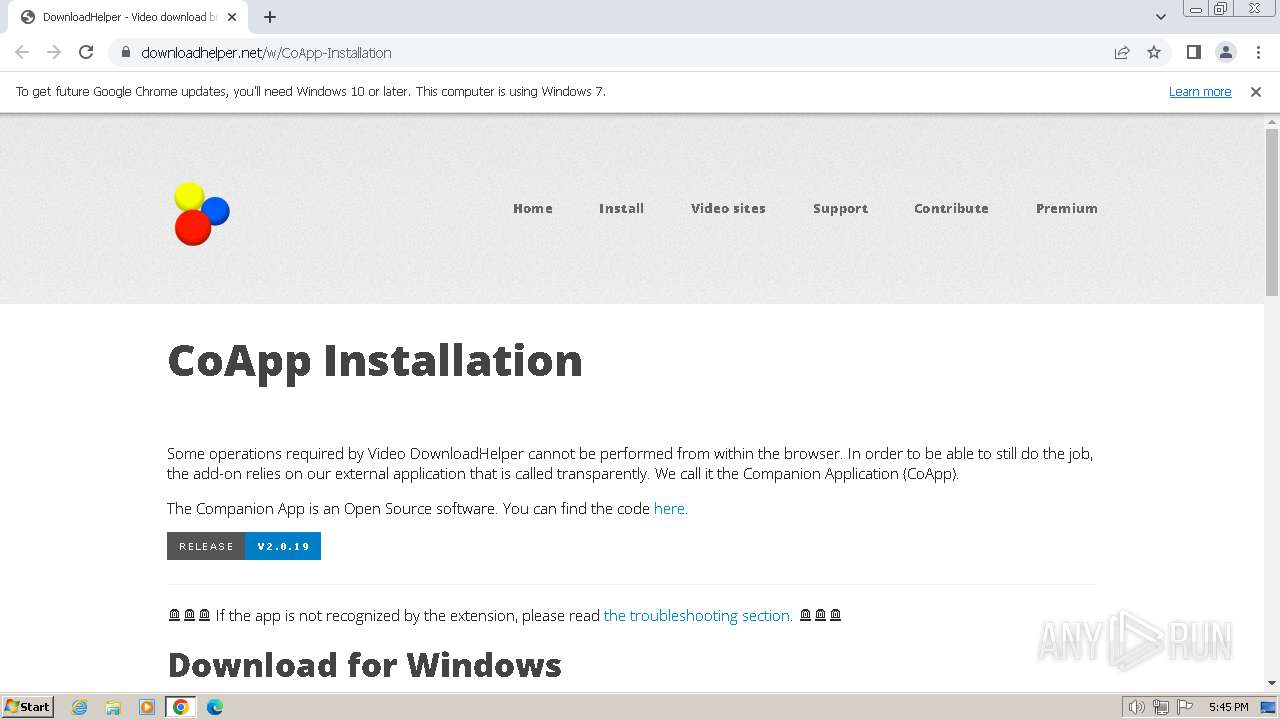Open the Premium menu item
The image size is (1280, 720).
click(x=1067, y=208)
